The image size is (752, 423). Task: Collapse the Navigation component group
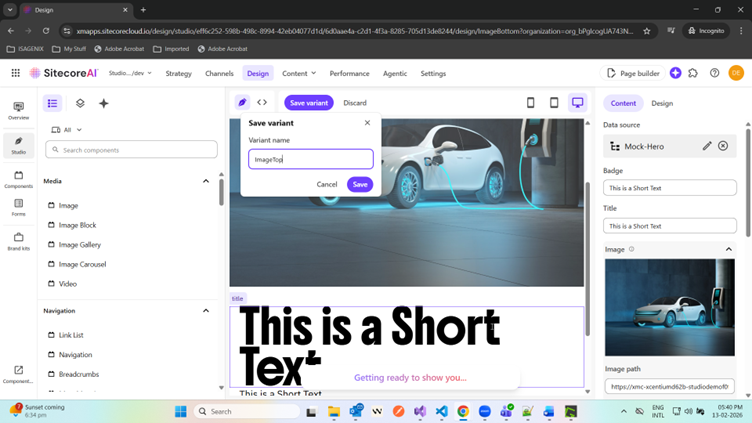[x=206, y=311]
